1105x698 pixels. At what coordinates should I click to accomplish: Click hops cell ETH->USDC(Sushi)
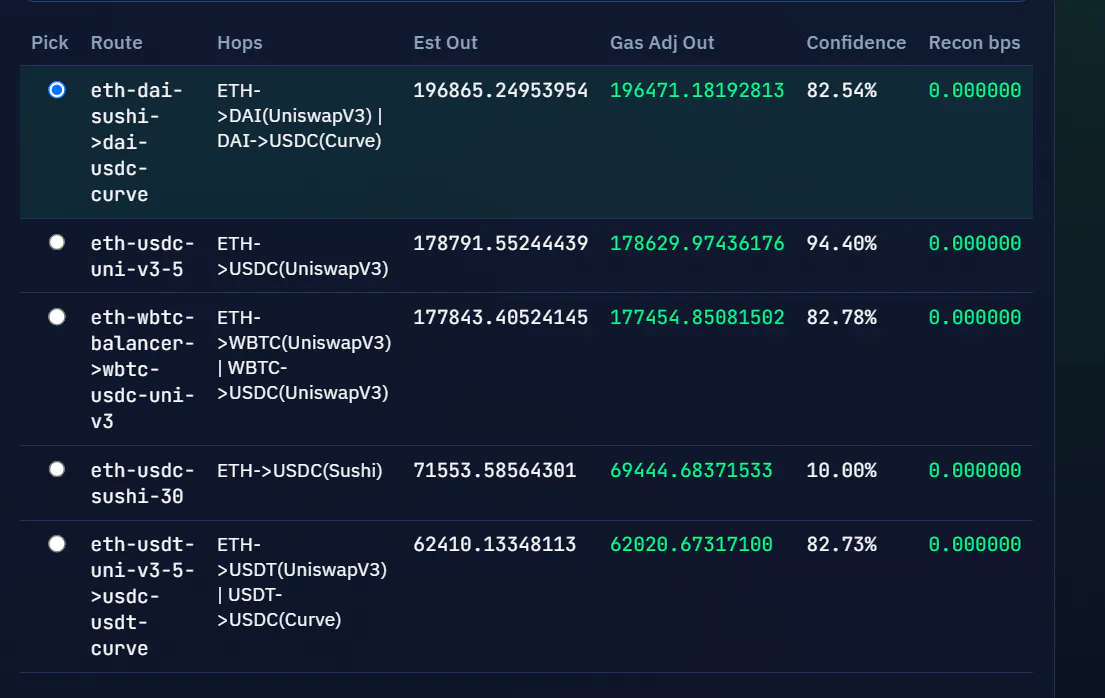[x=300, y=470]
